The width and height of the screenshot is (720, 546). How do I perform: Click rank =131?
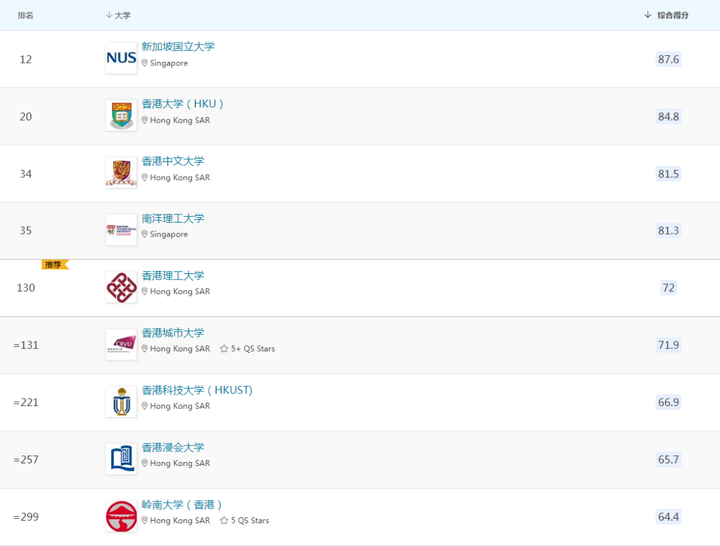pyautogui.click(x=26, y=345)
